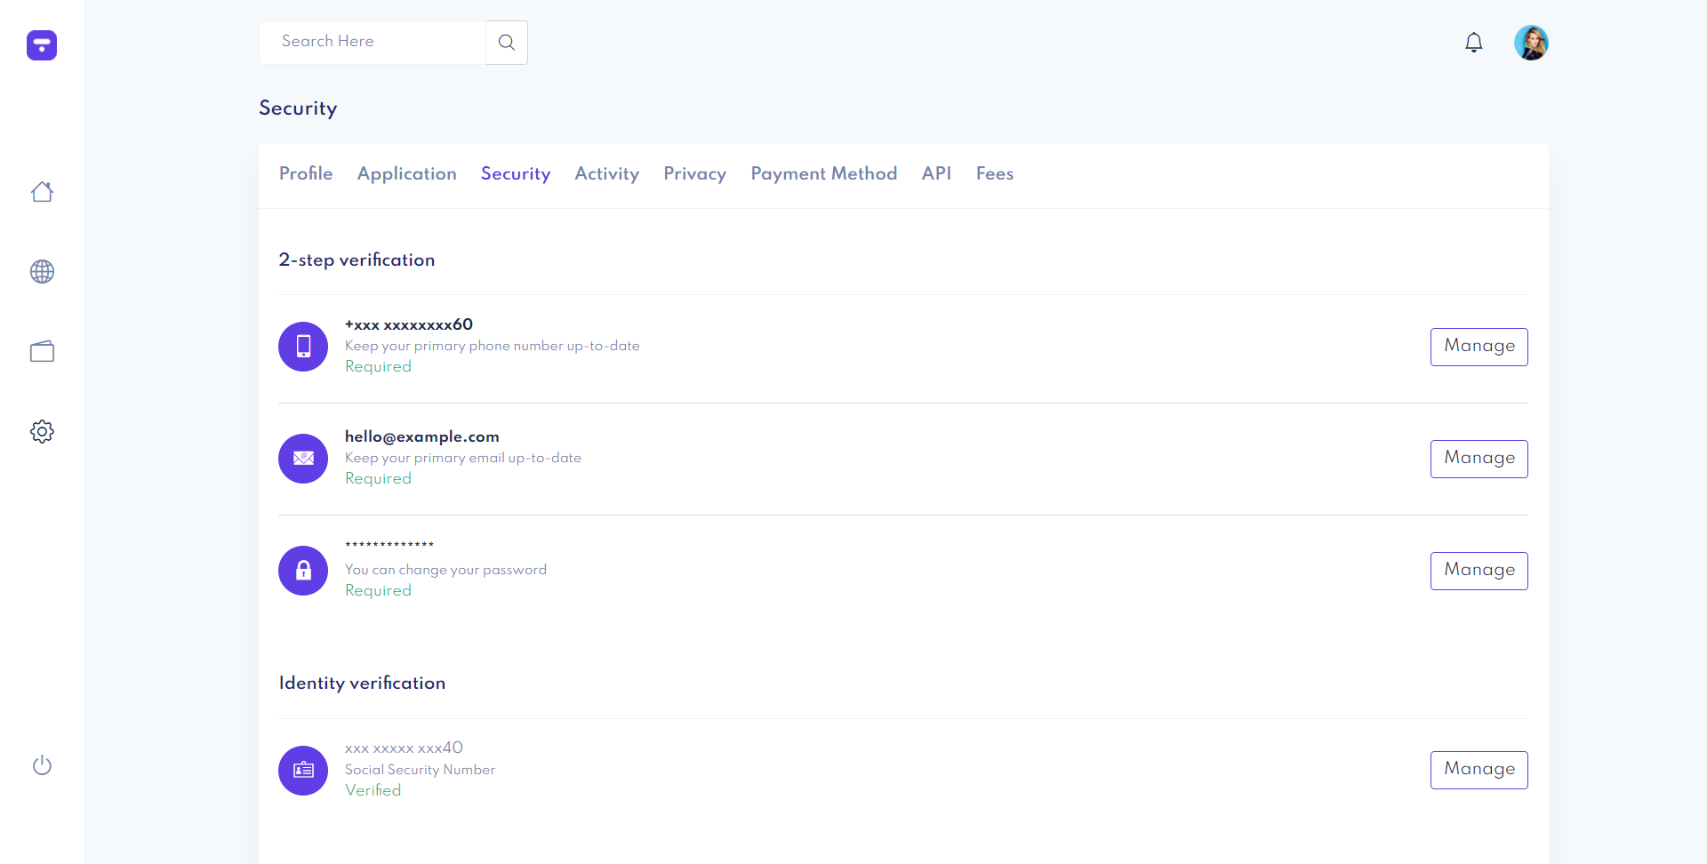This screenshot has height=864, width=1707.
Task: Go to the Privacy tab
Action: pos(694,174)
